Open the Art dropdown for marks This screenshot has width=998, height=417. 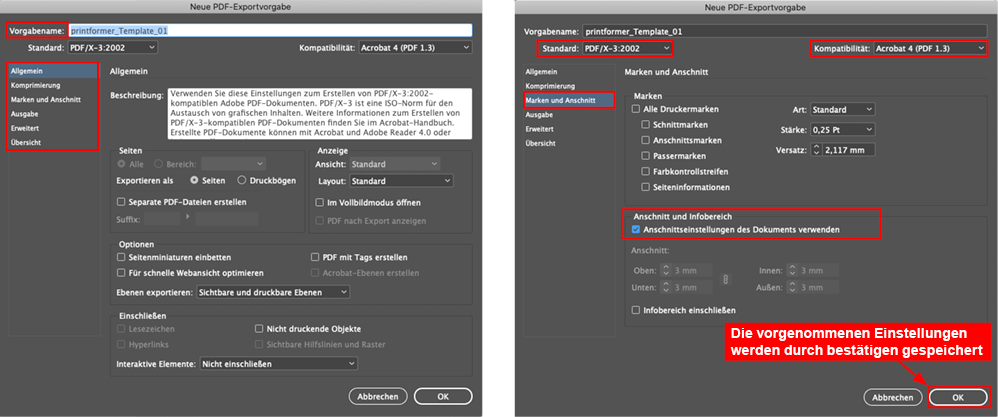point(842,109)
